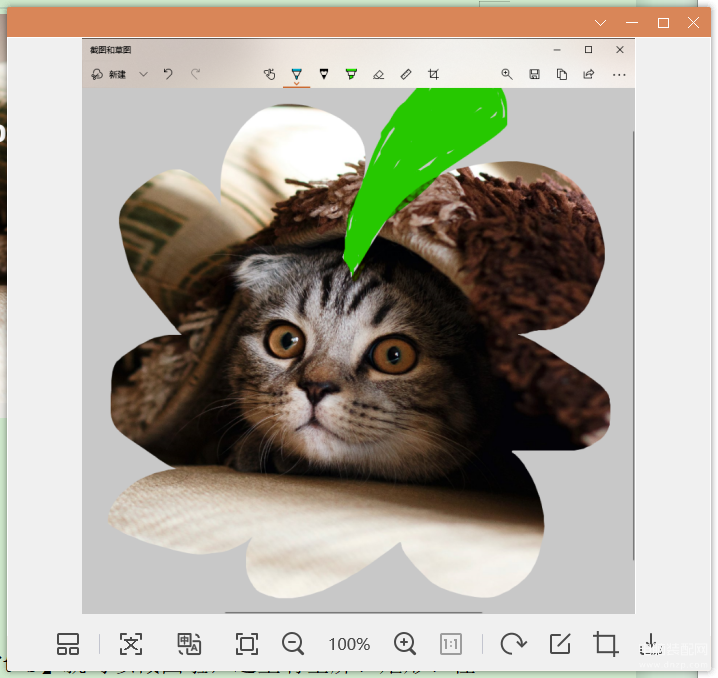This screenshot has width=718, height=678.
Task: Click the 新建 new snip button
Action: 109,74
